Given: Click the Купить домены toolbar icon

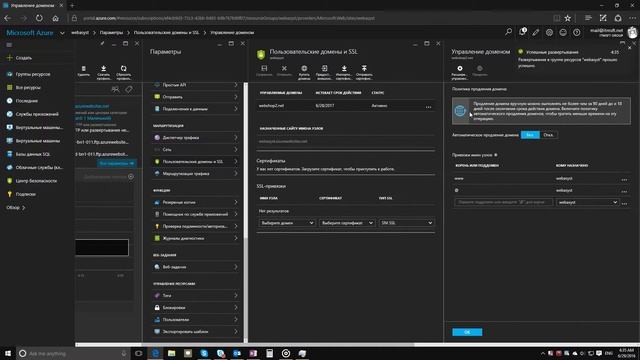Looking at the screenshot, I should coord(304,68).
